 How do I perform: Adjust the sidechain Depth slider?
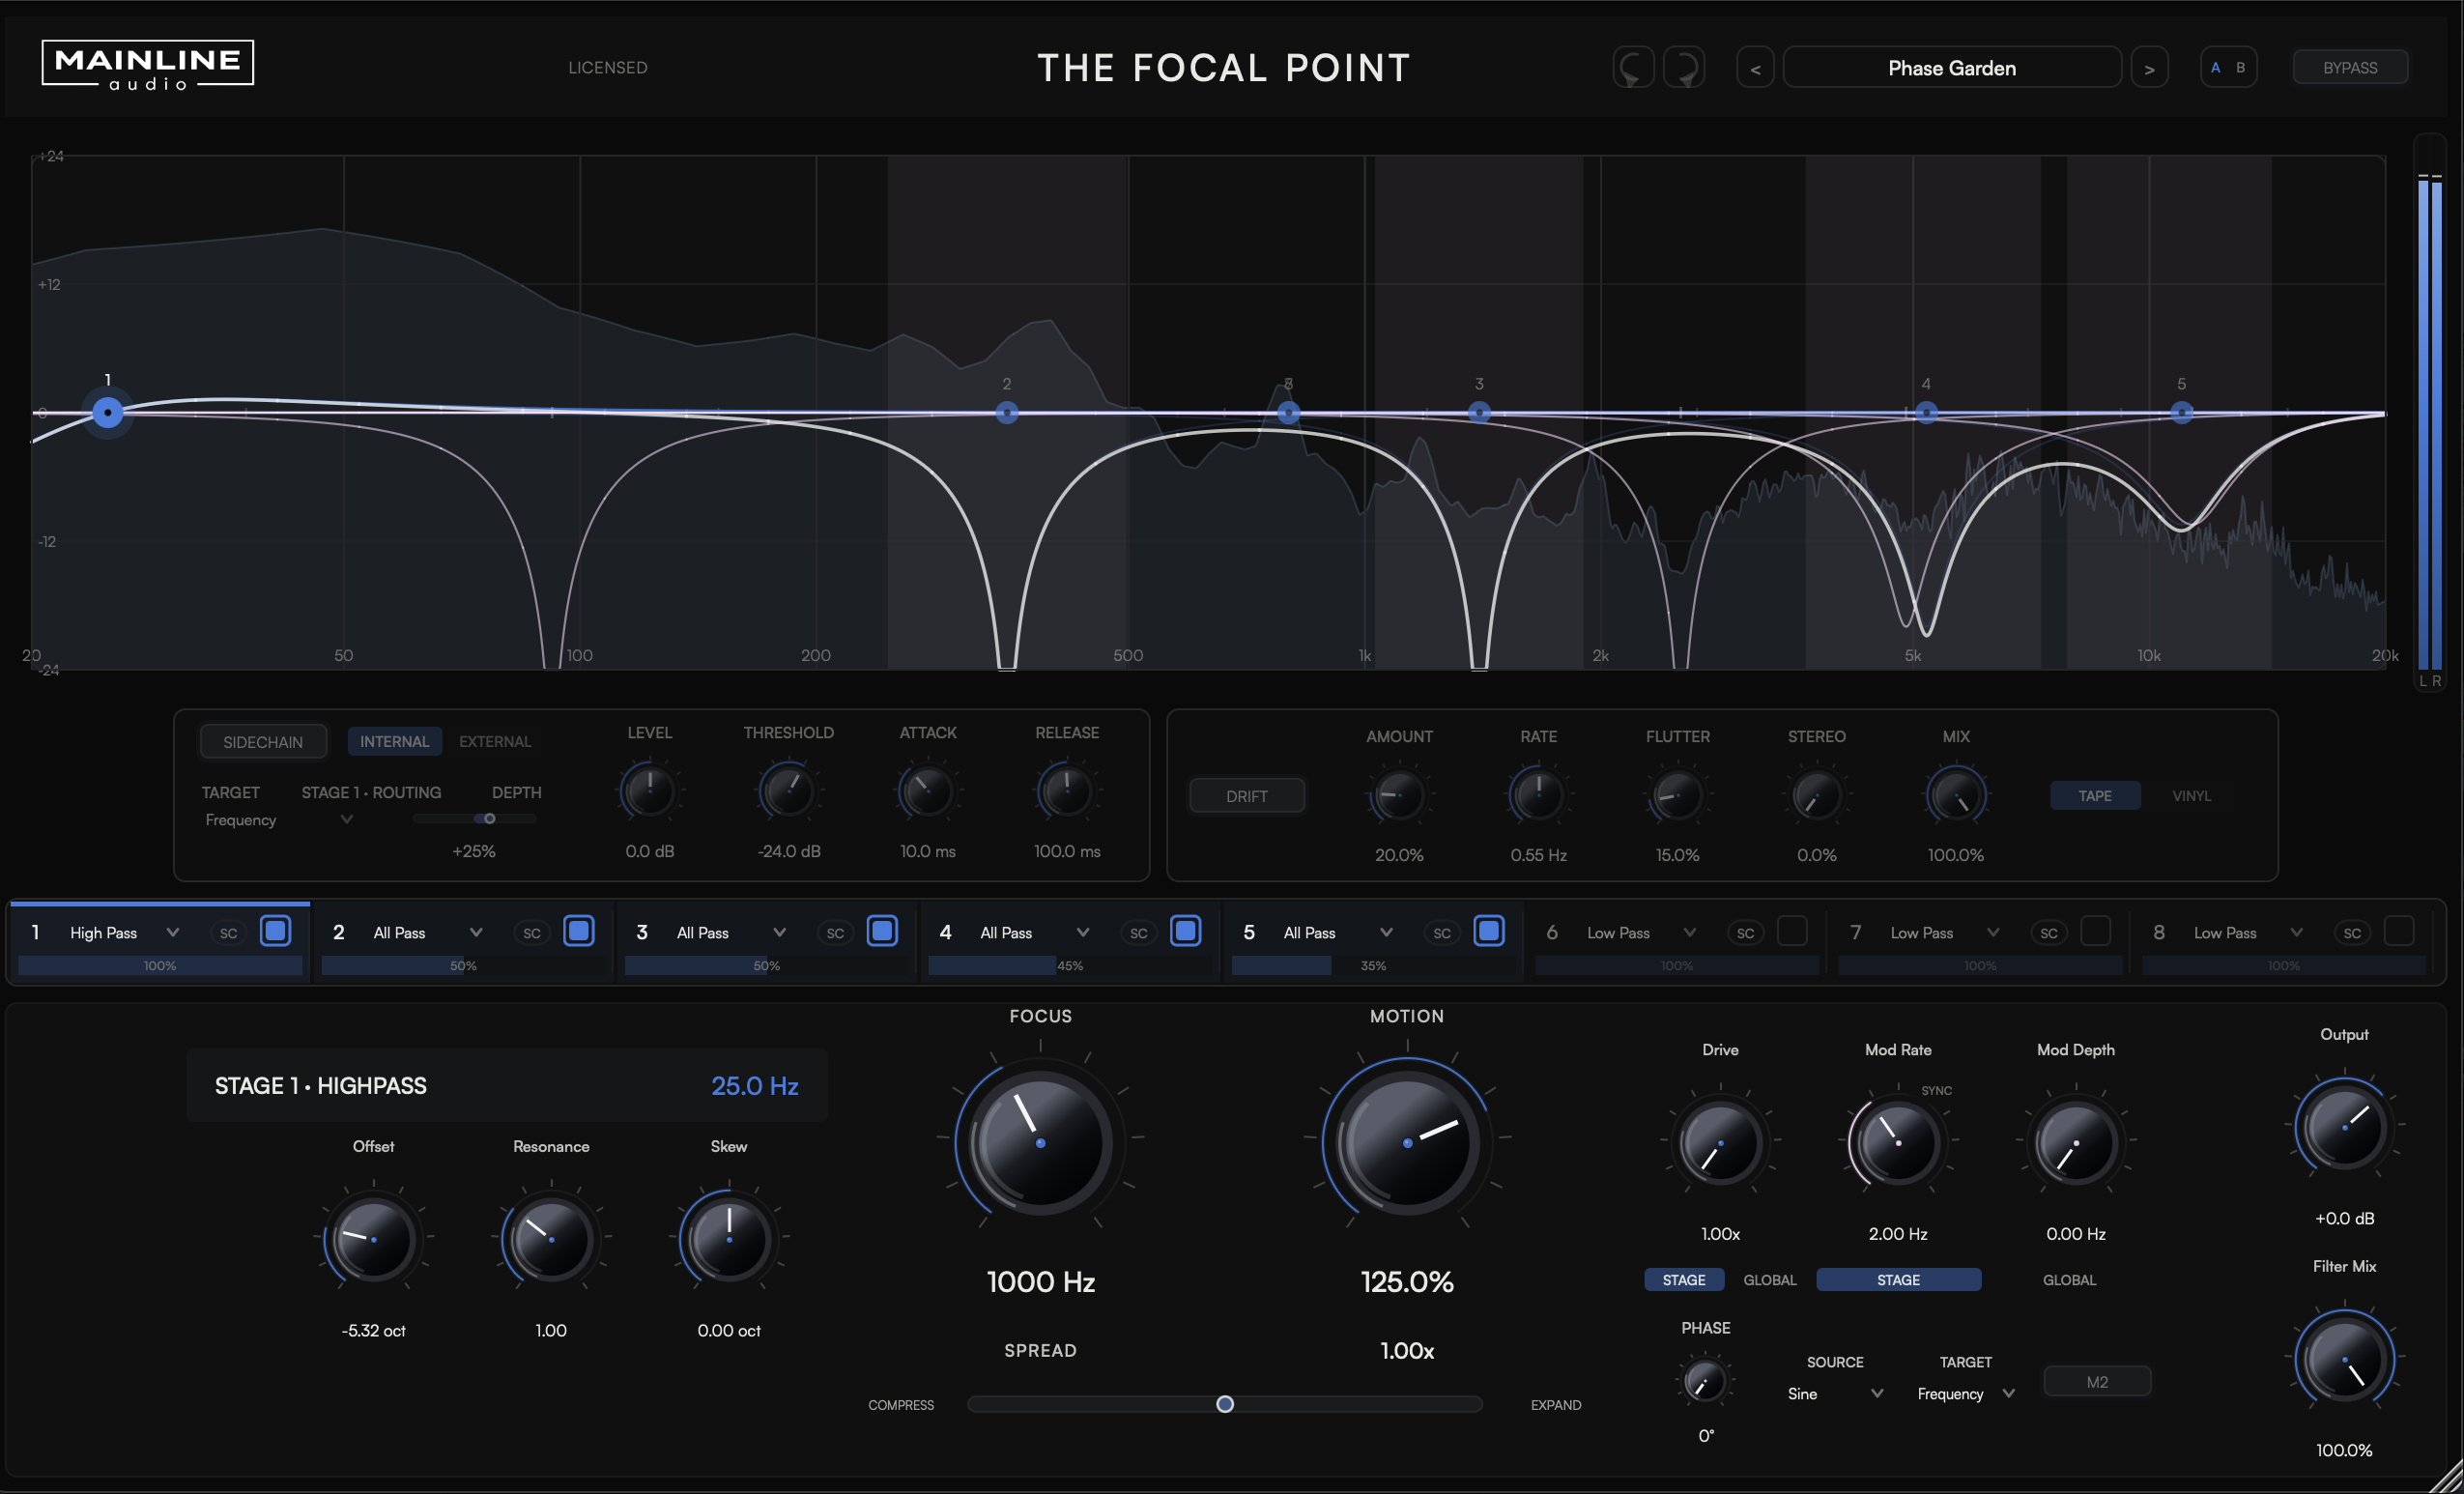click(474, 819)
